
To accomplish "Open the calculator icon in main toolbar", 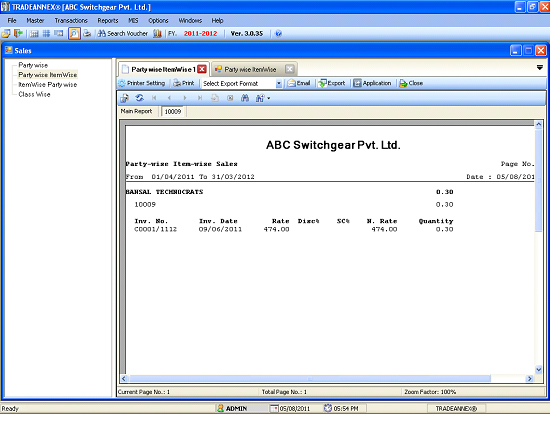I will (34, 34).
